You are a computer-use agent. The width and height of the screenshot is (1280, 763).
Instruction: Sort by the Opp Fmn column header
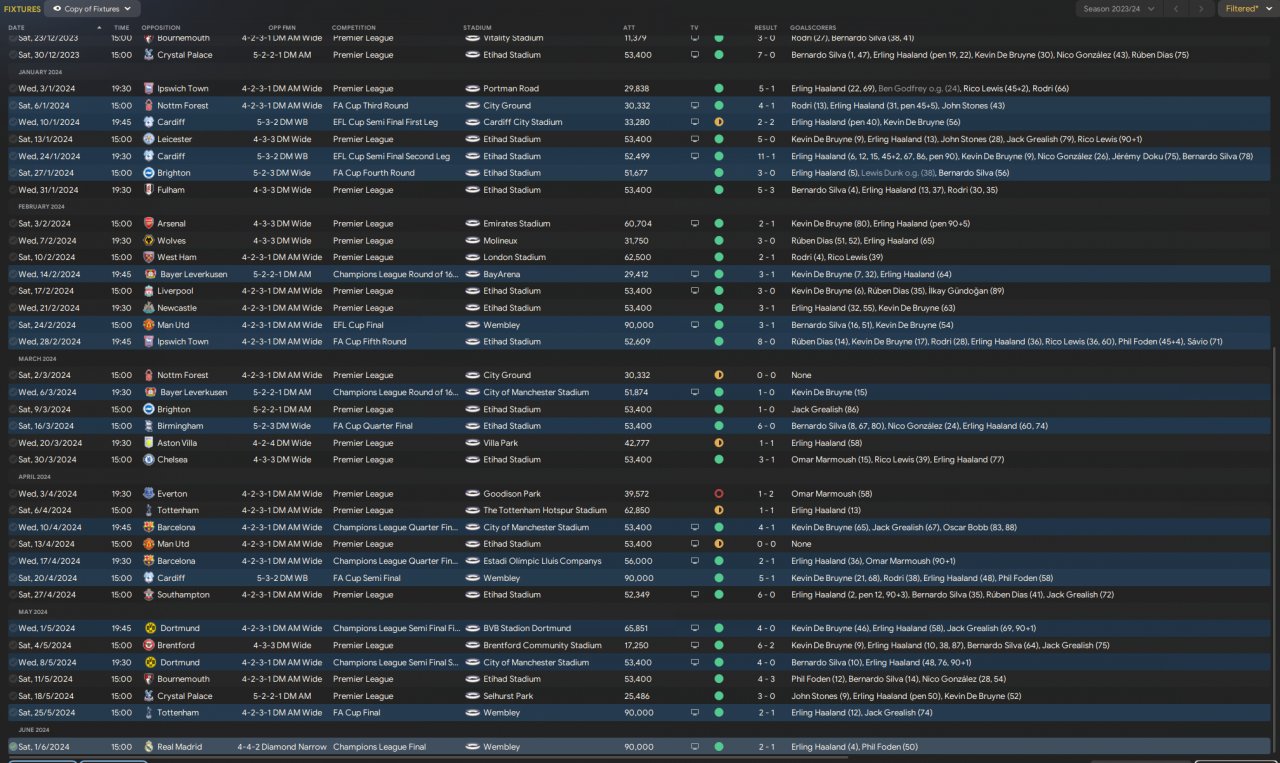[x=282, y=27]
